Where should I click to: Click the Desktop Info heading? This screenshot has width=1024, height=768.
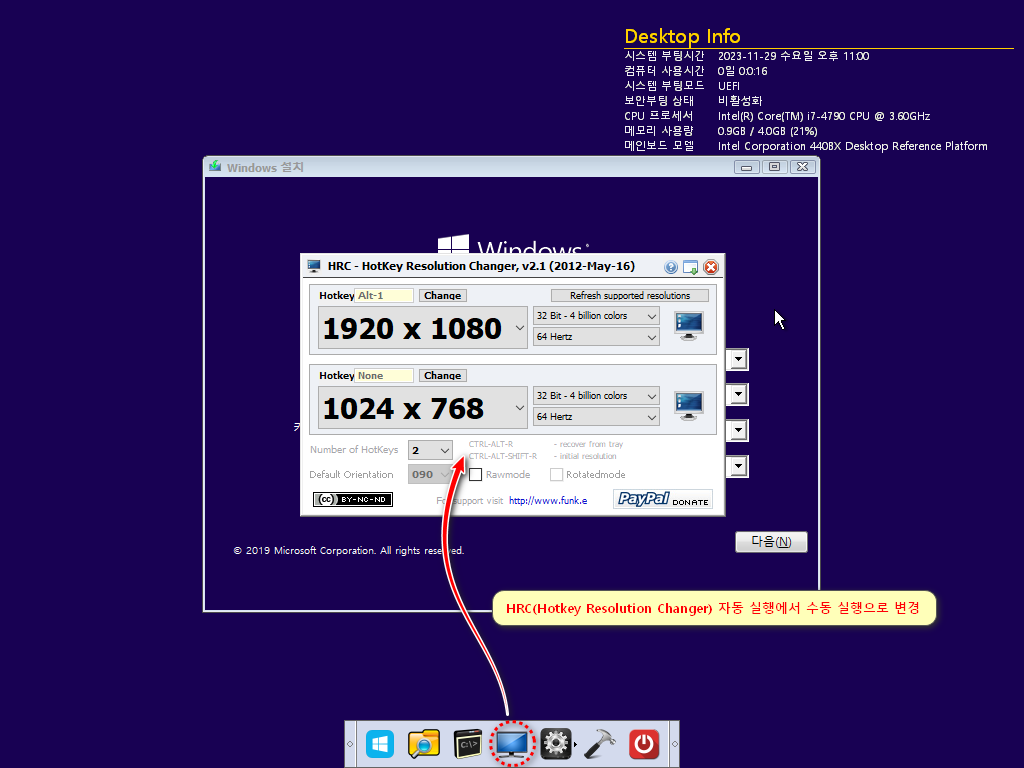(x=682, y=37)
